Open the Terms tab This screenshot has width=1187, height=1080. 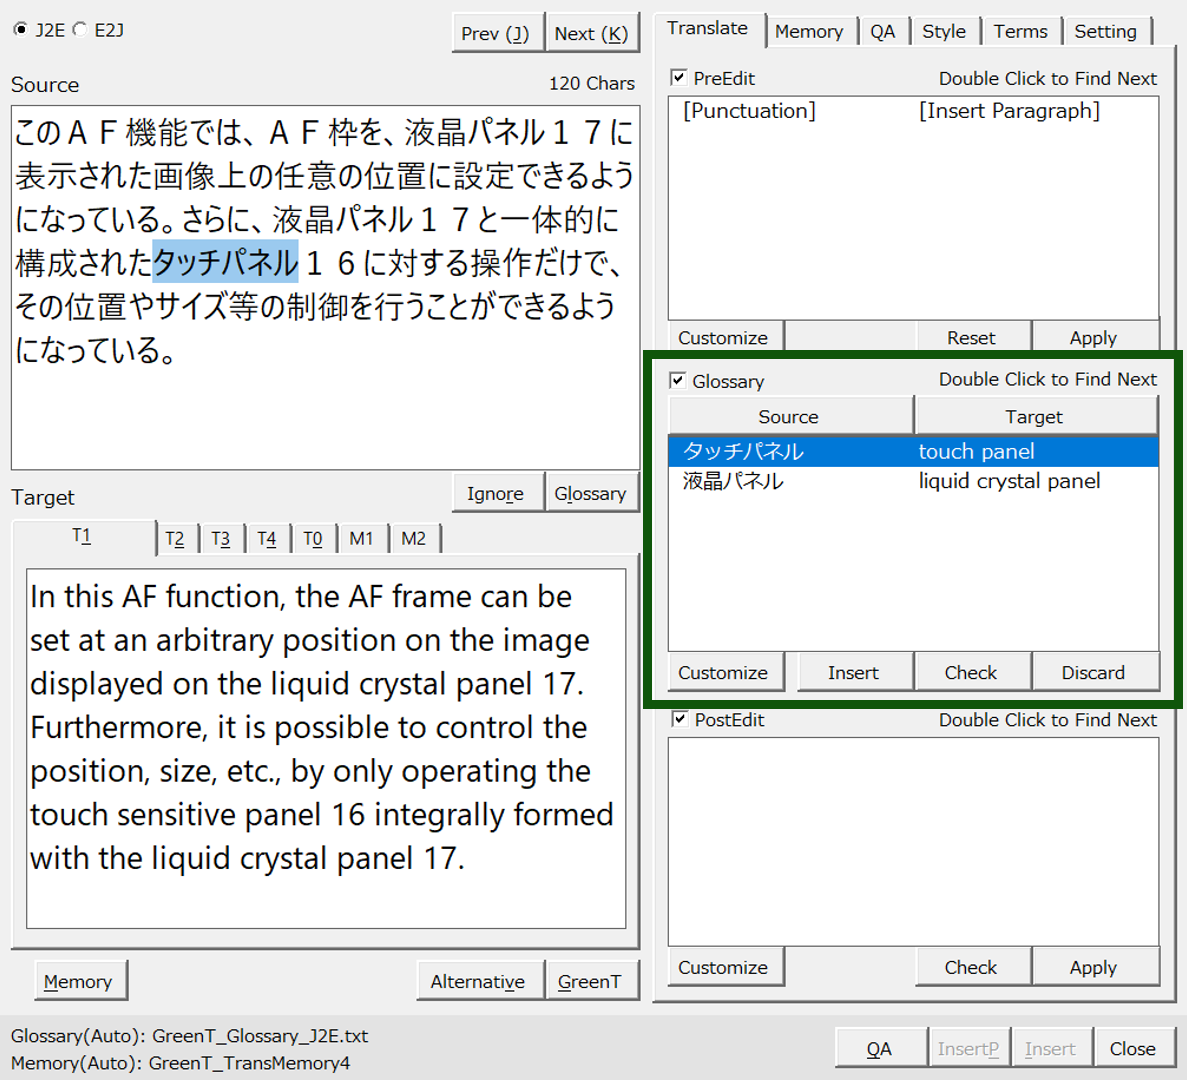point(1020,32)
